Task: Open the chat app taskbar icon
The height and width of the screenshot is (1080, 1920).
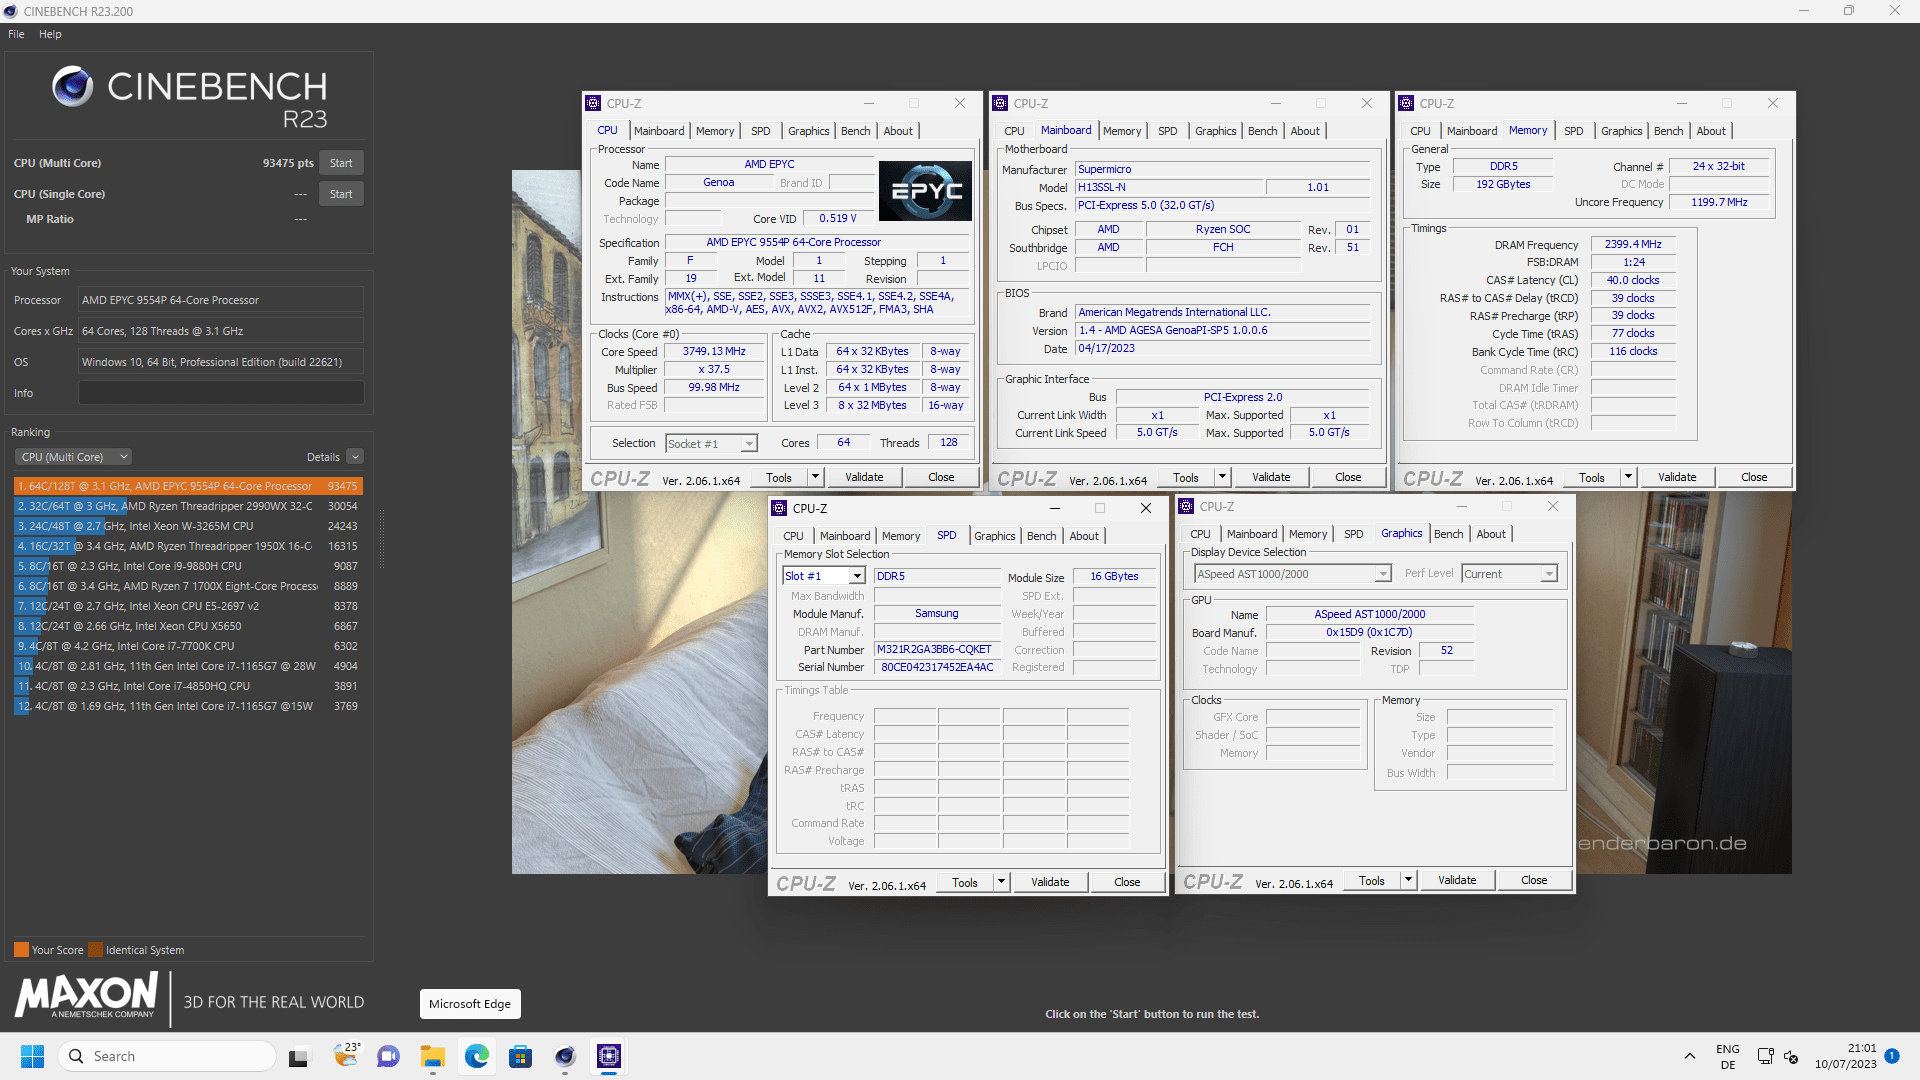Action: pyautogui.click(x=388, y=1056)
